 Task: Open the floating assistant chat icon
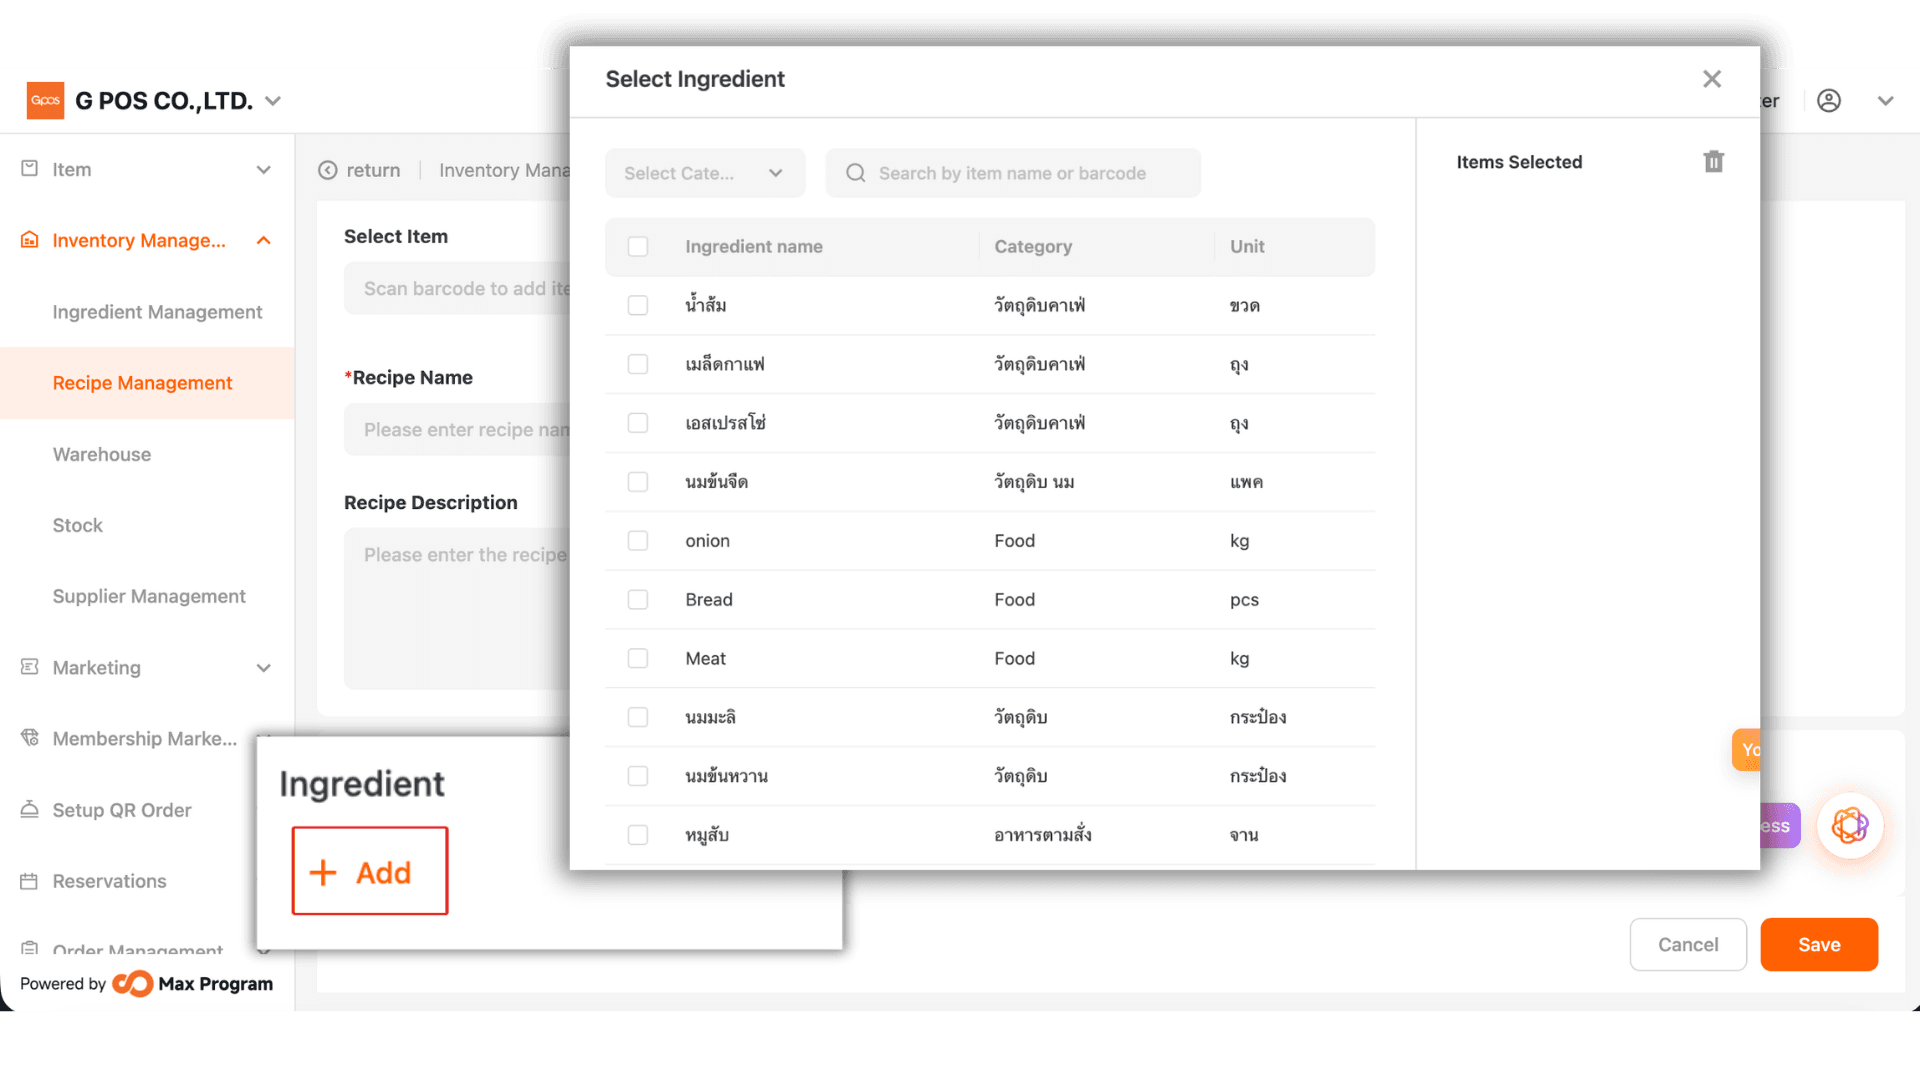coord(1850,826)
